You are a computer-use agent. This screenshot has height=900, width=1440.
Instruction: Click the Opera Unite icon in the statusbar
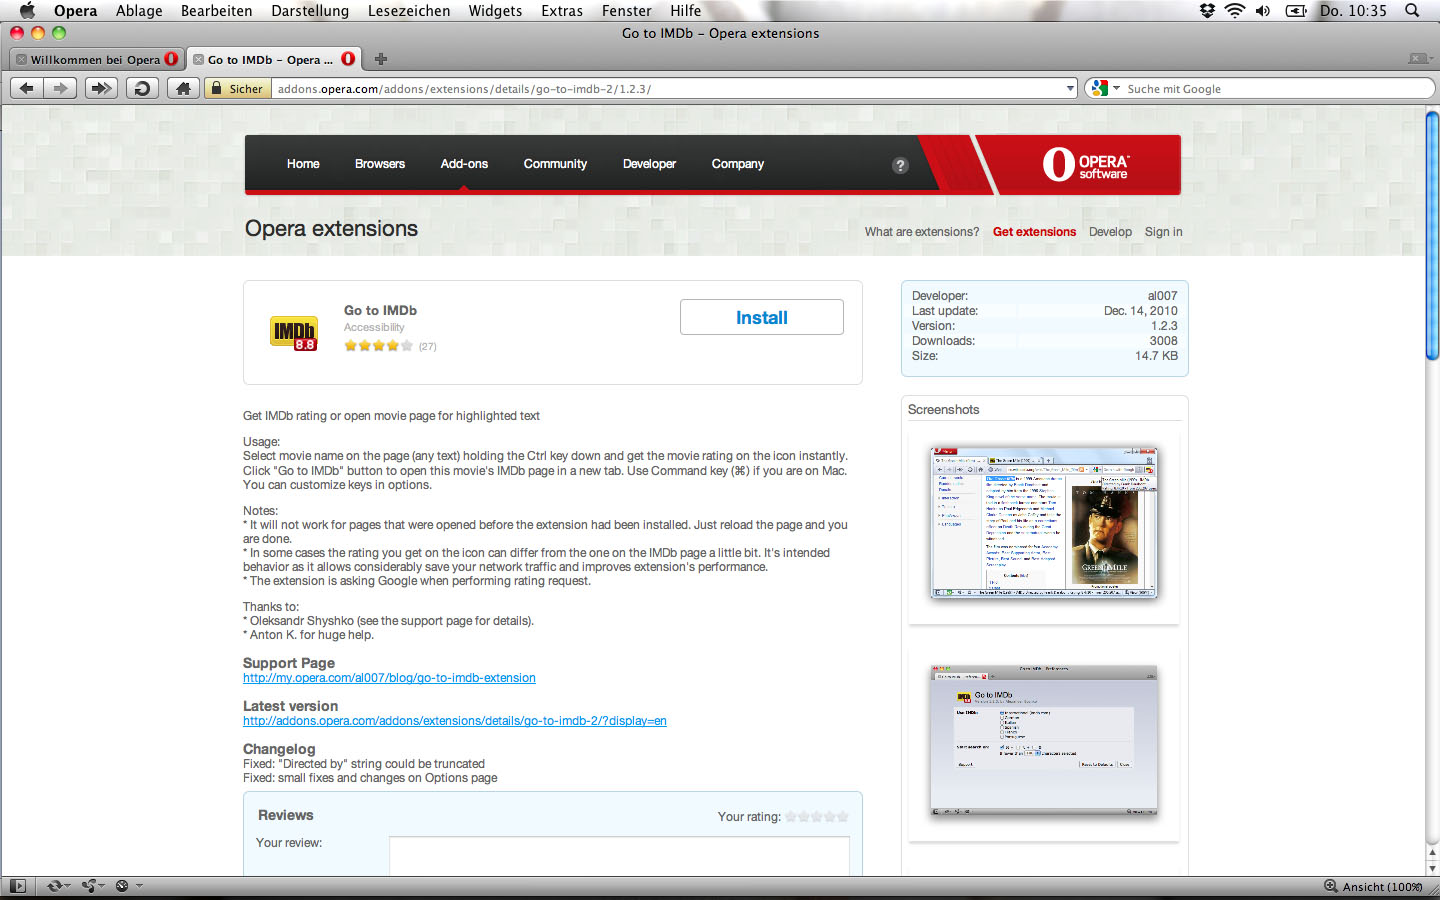[88, 885]
